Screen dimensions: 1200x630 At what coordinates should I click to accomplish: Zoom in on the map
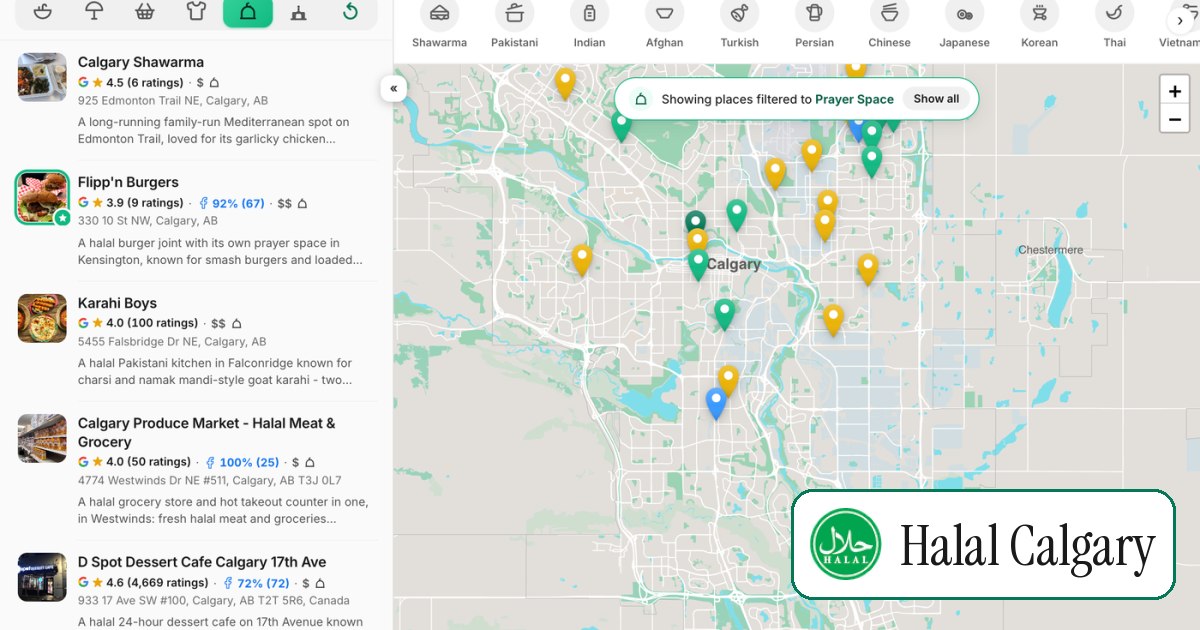click(1174, 91)
